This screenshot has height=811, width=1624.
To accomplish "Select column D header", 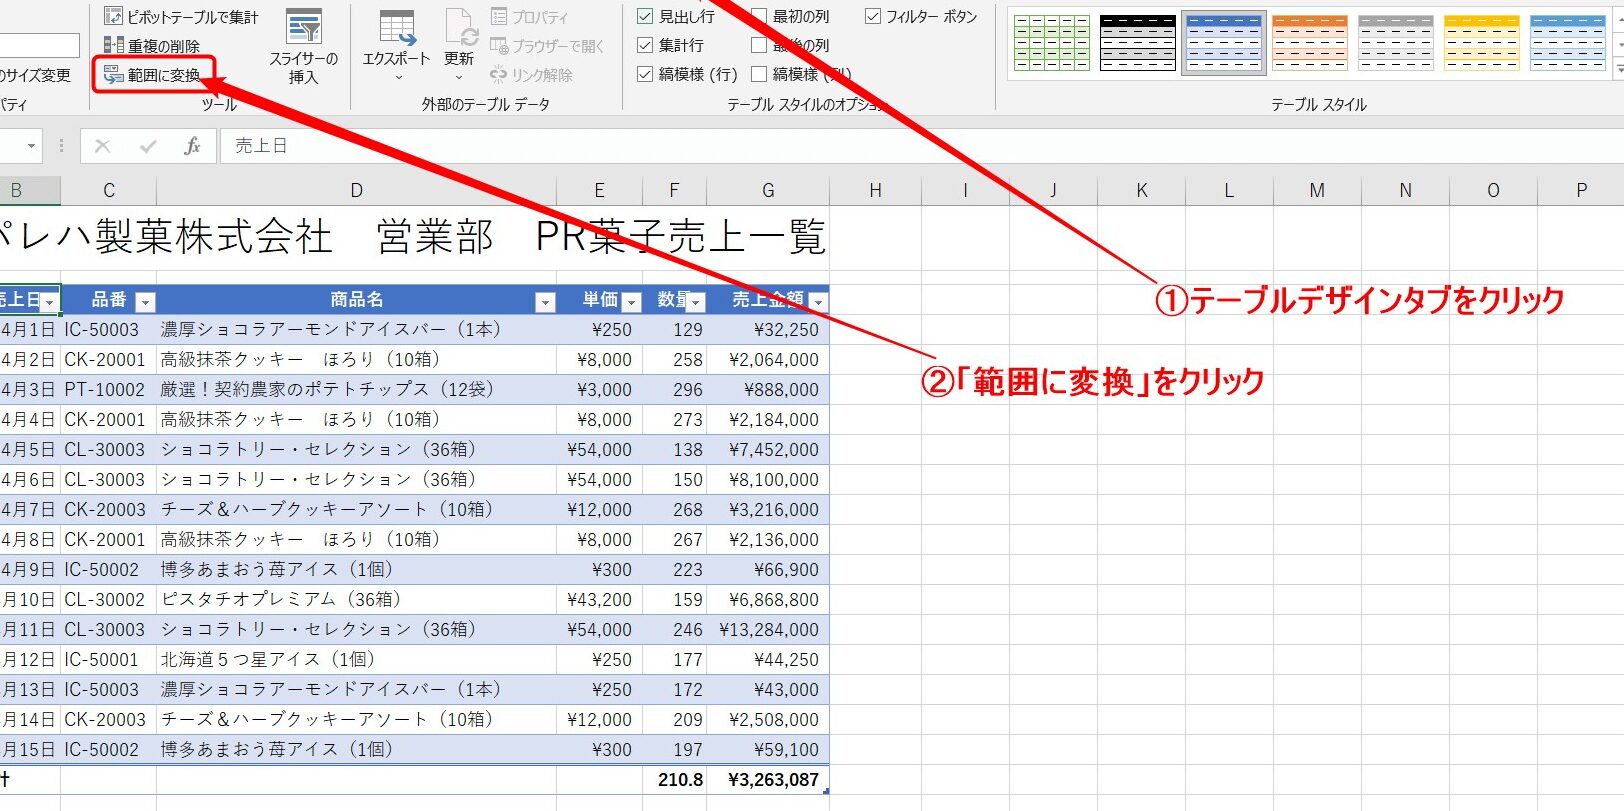I will [356, 190].
